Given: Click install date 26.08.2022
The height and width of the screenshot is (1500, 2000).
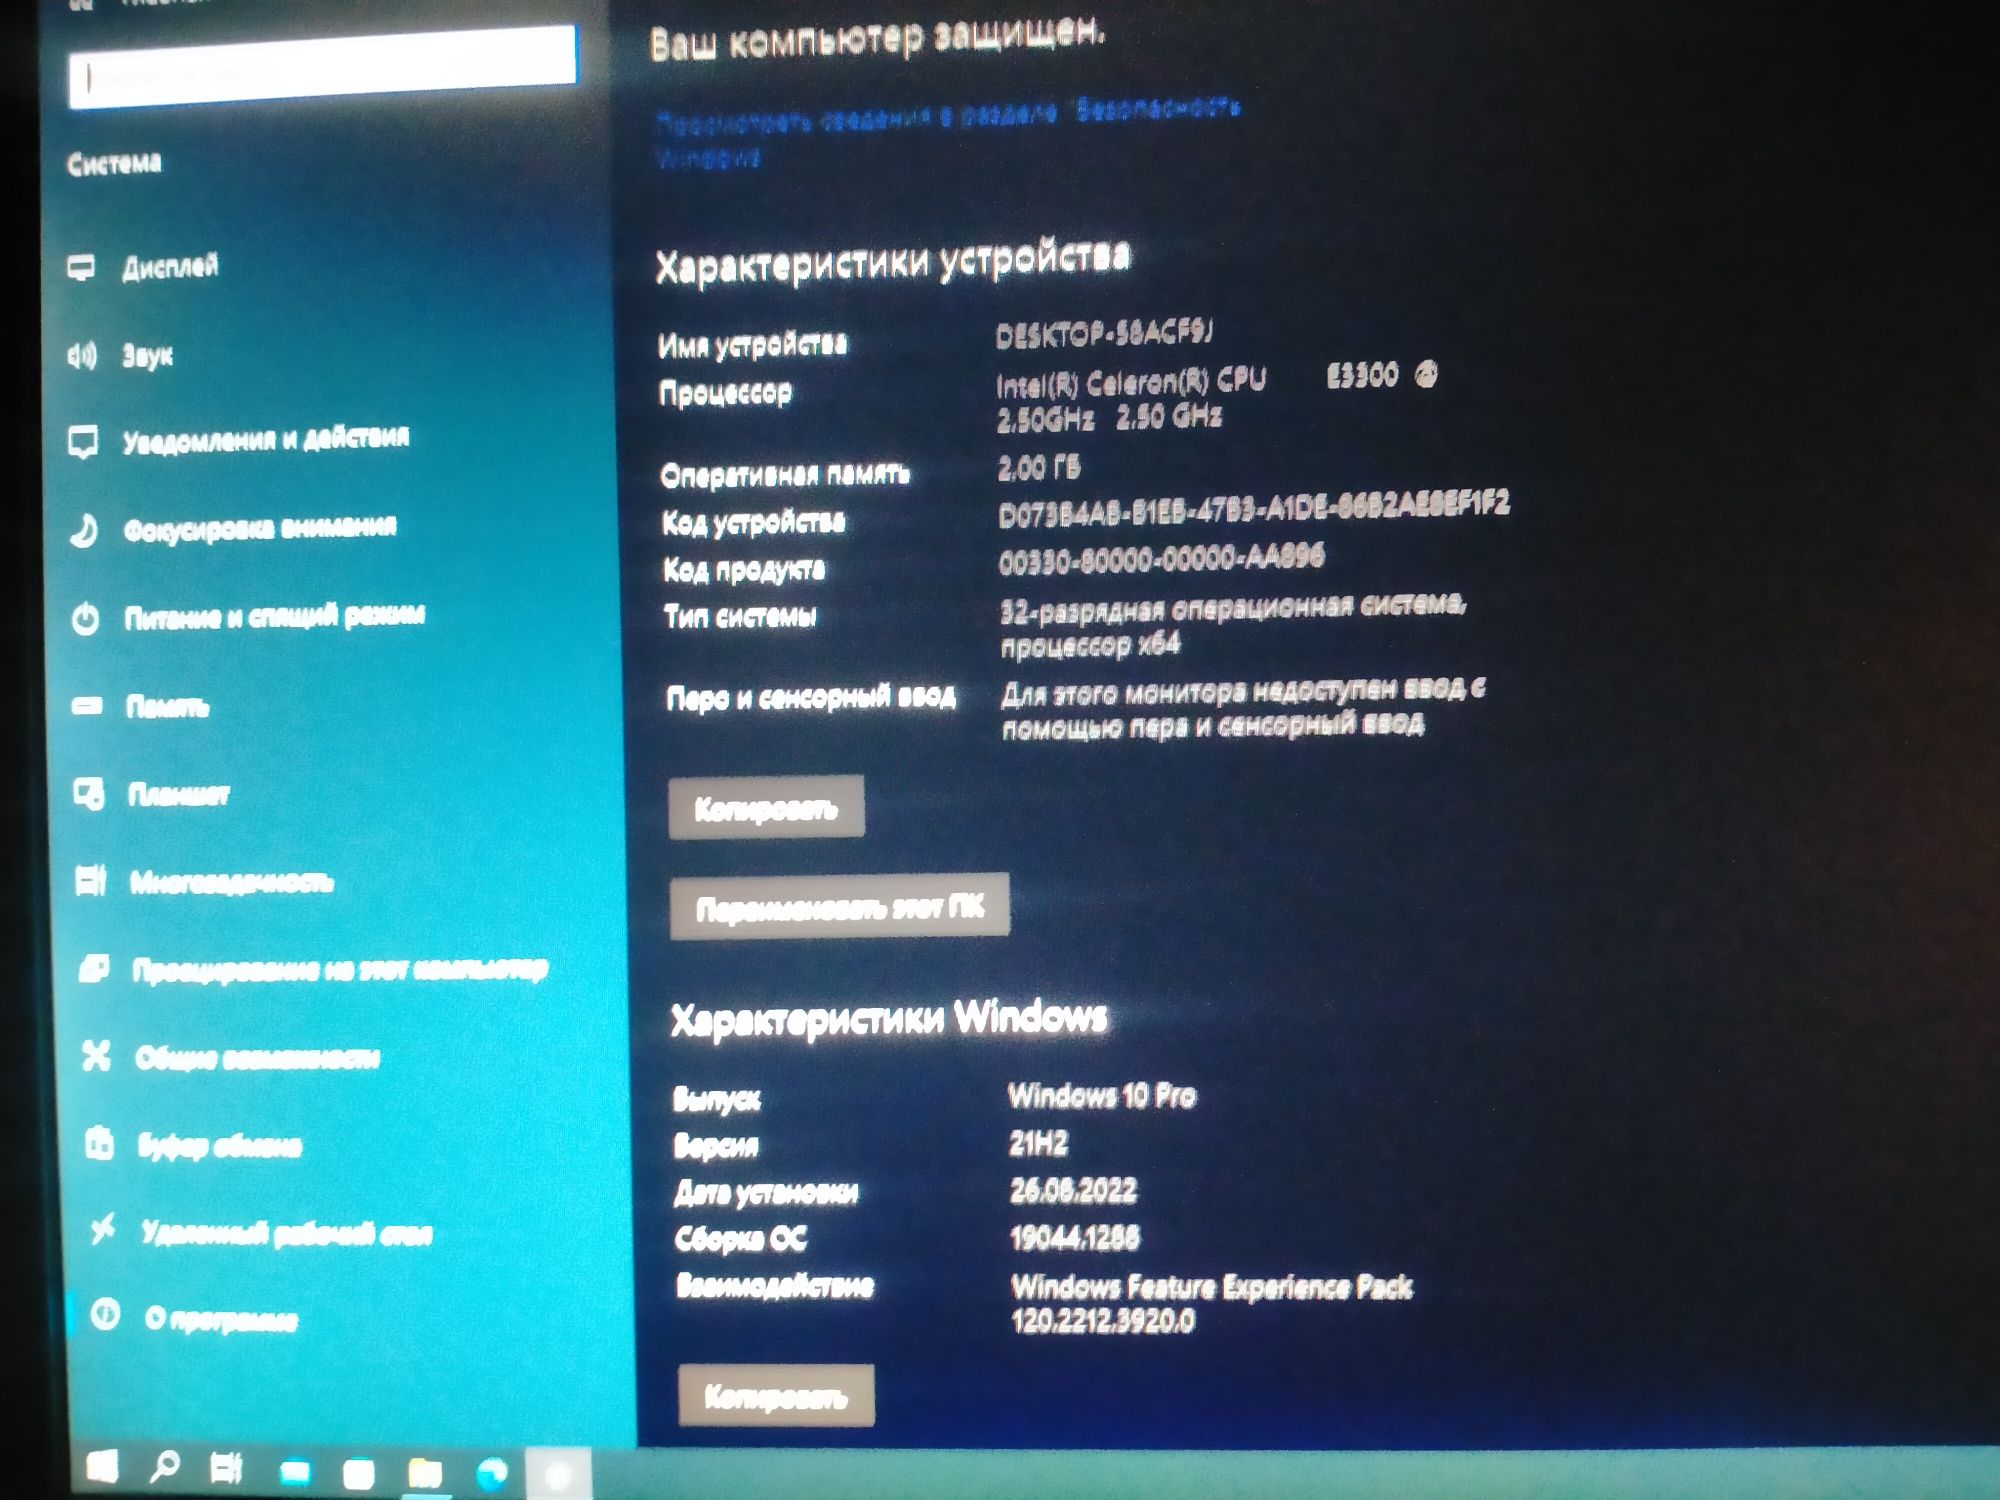Looking at the screenshot, I should coord(1073,1191).
